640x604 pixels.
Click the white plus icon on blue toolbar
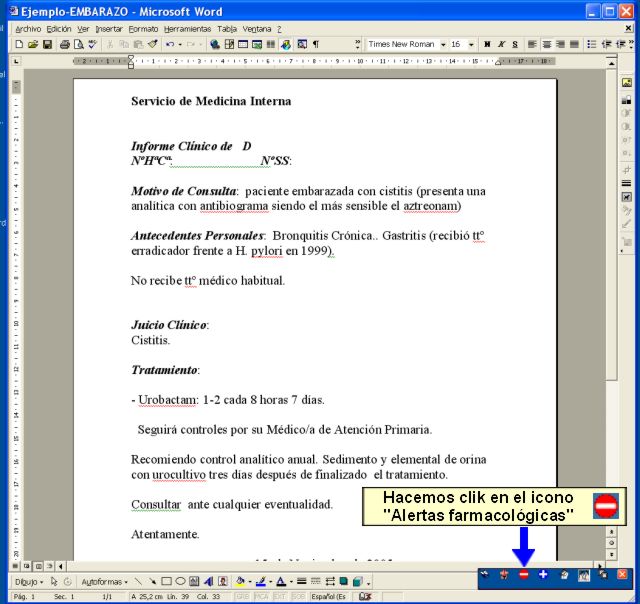(x=543, y=575)
